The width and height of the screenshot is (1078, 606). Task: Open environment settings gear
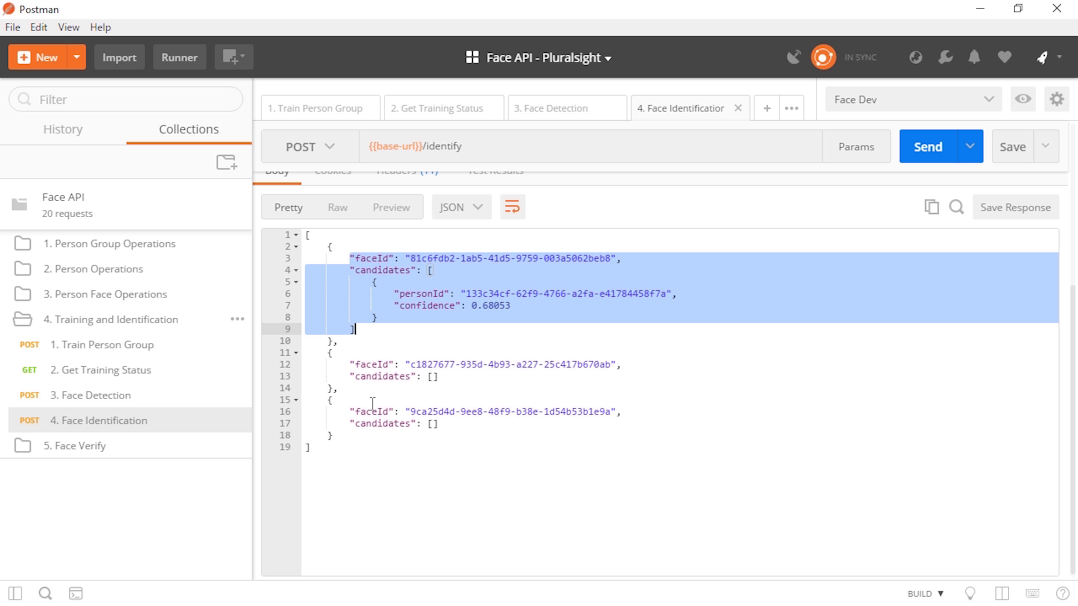[x=1056, y=99]
